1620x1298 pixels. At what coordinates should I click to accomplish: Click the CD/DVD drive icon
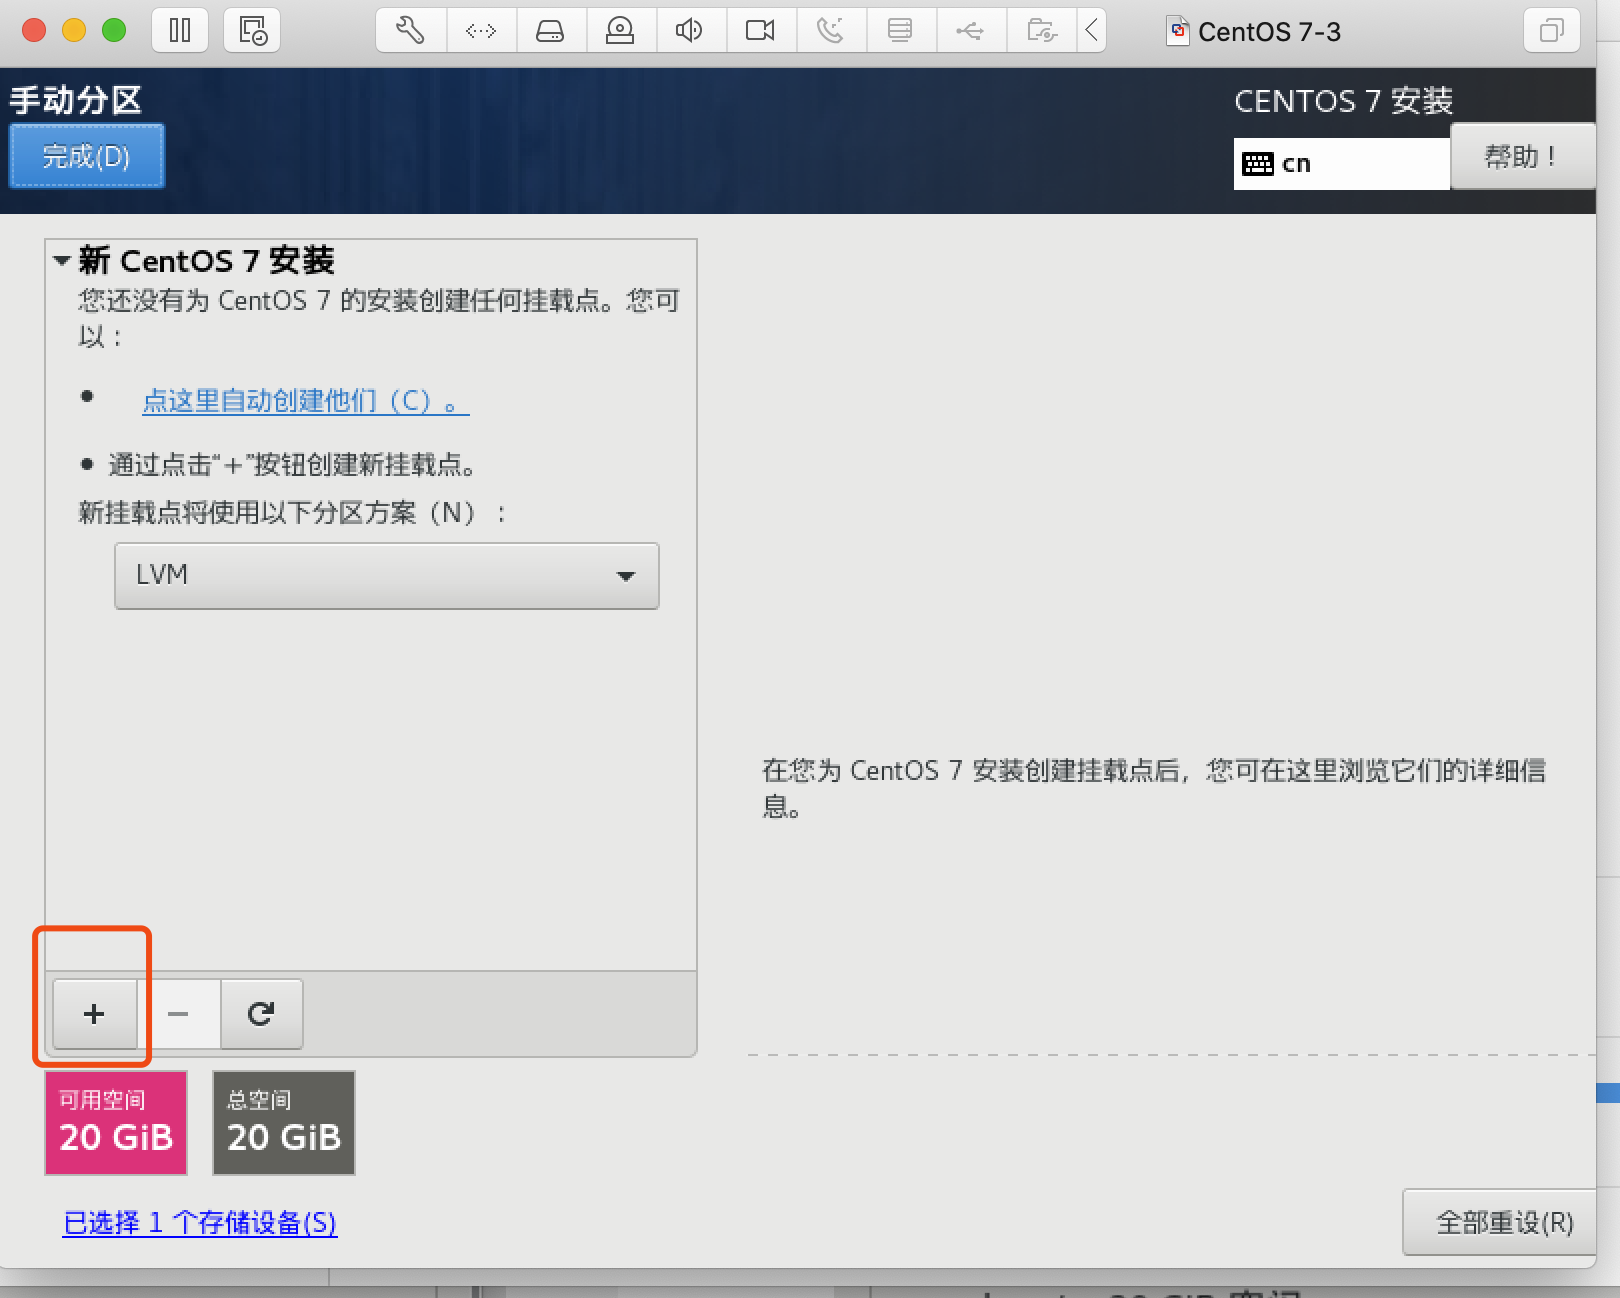[621, 31]
